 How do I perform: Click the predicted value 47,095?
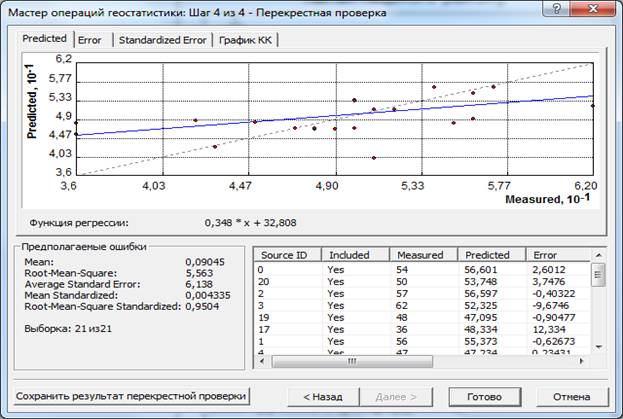(x=481, y=317)
